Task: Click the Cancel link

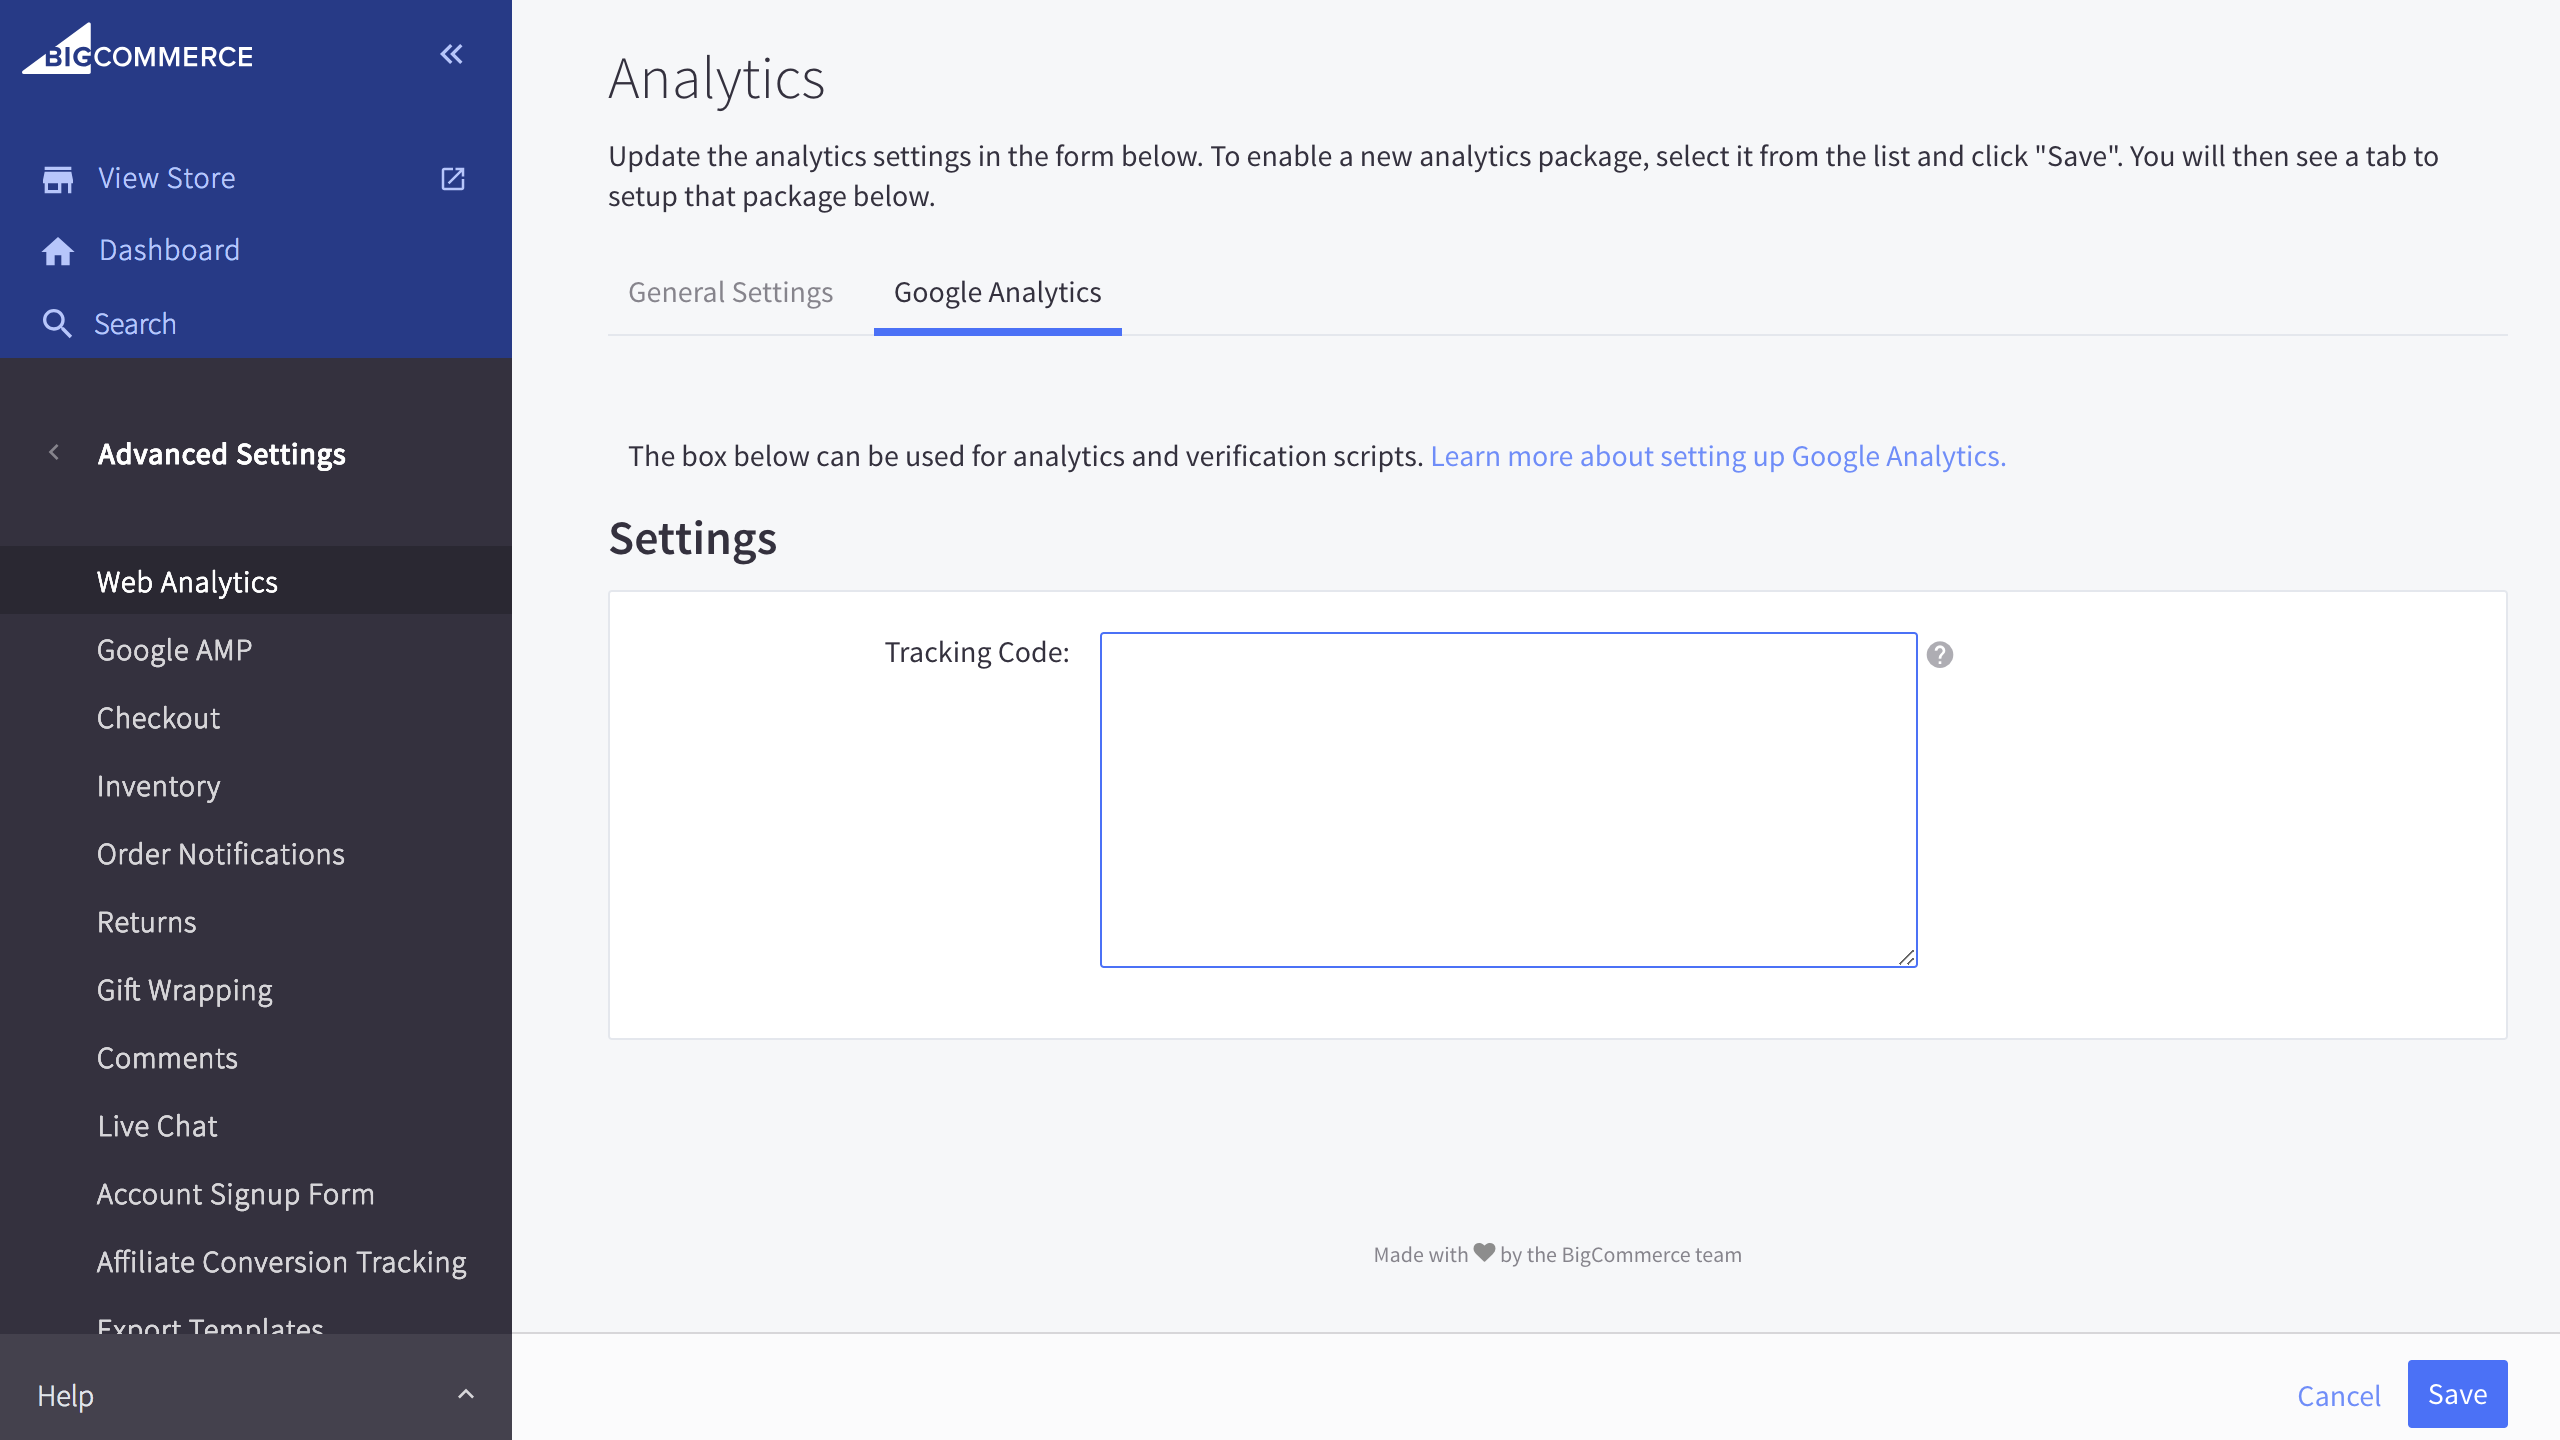Action: pos(2338,1396)
